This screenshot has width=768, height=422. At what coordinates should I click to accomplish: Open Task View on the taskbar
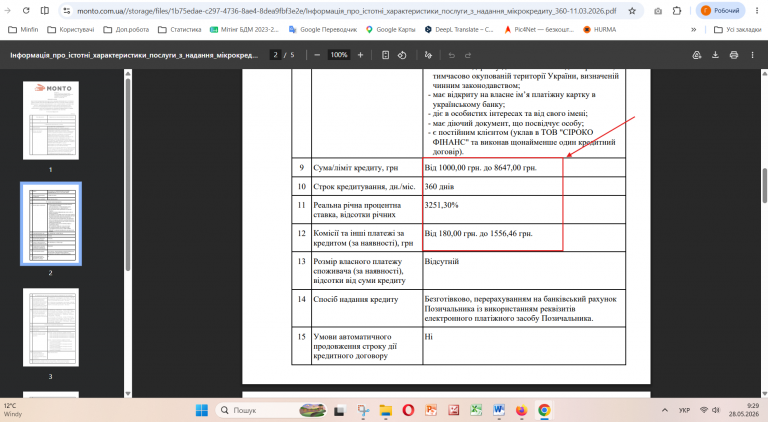coord(339,410)
